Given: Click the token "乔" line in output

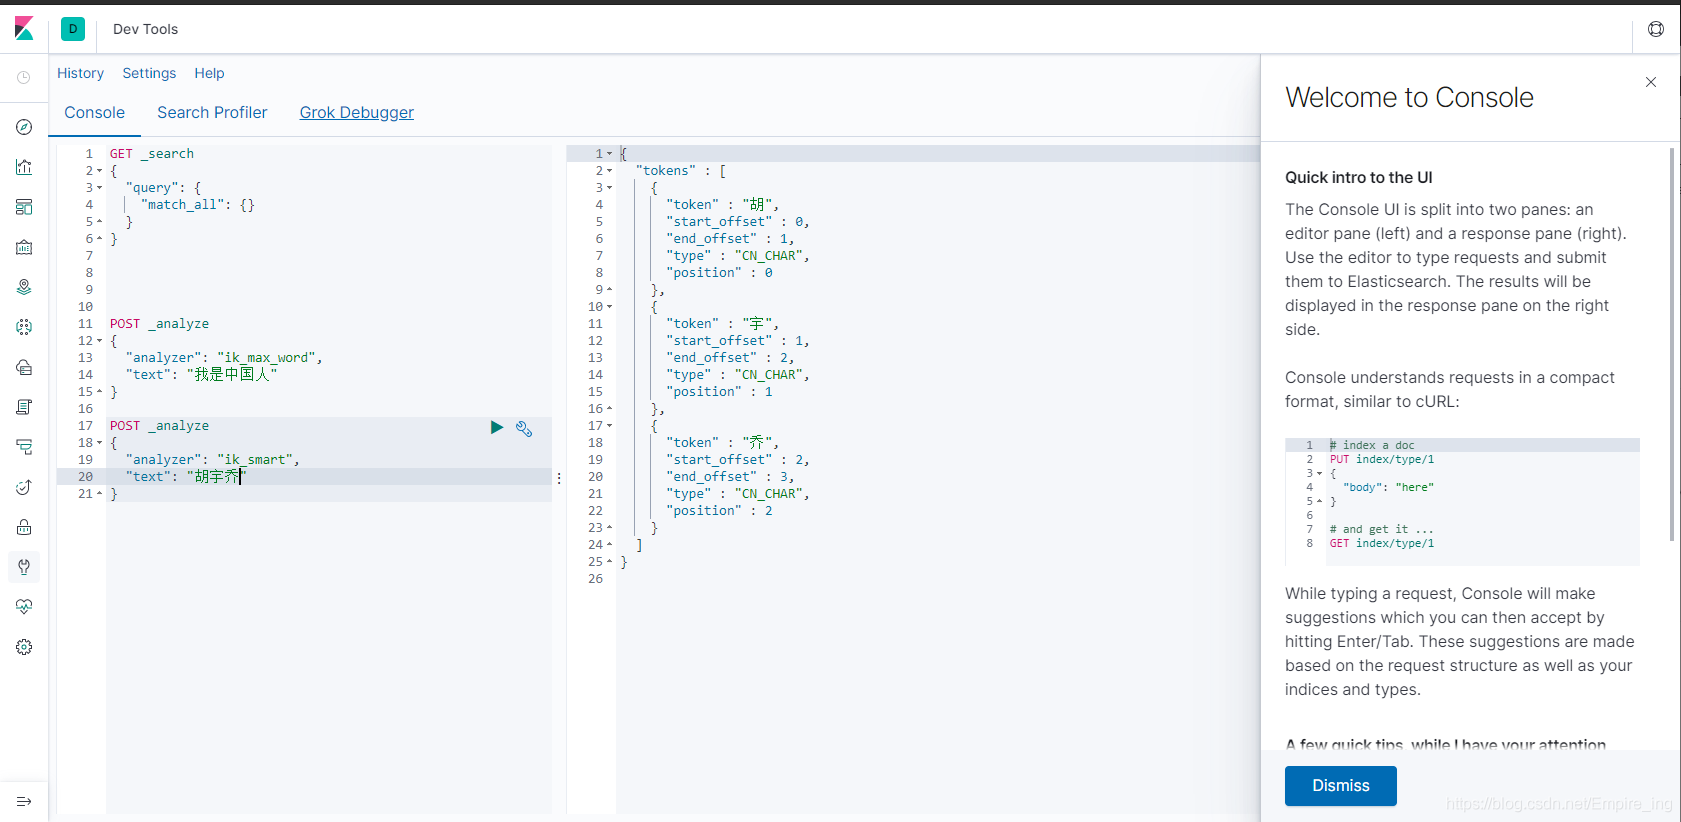Looking at the screenshot, I should pos(722,443).
